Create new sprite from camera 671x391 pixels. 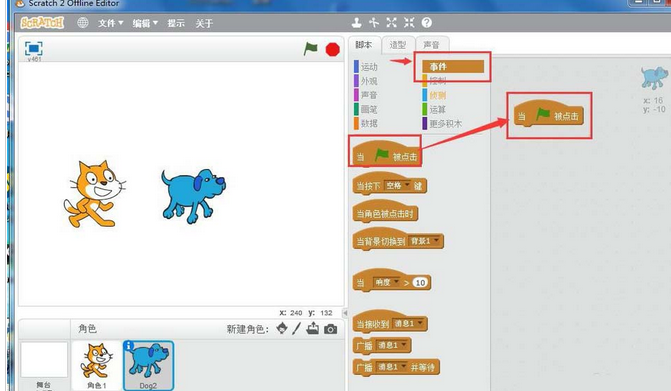tap(330, 329)
